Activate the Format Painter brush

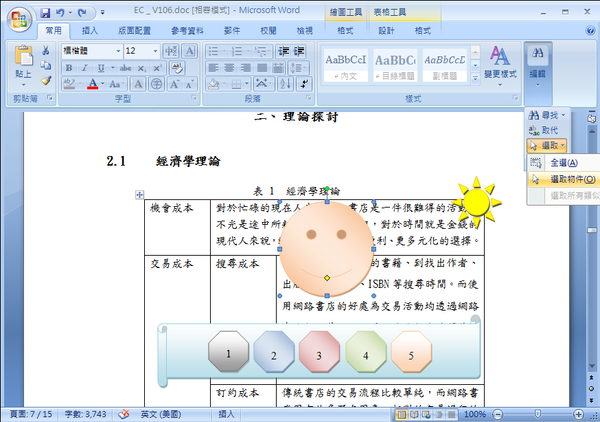pyautogui.click(x=46, y=80)
